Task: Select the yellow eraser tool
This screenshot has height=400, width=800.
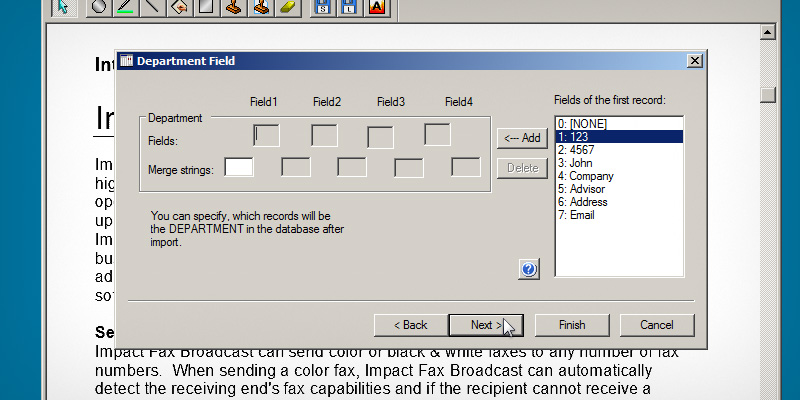Action: tap(287, 8)
